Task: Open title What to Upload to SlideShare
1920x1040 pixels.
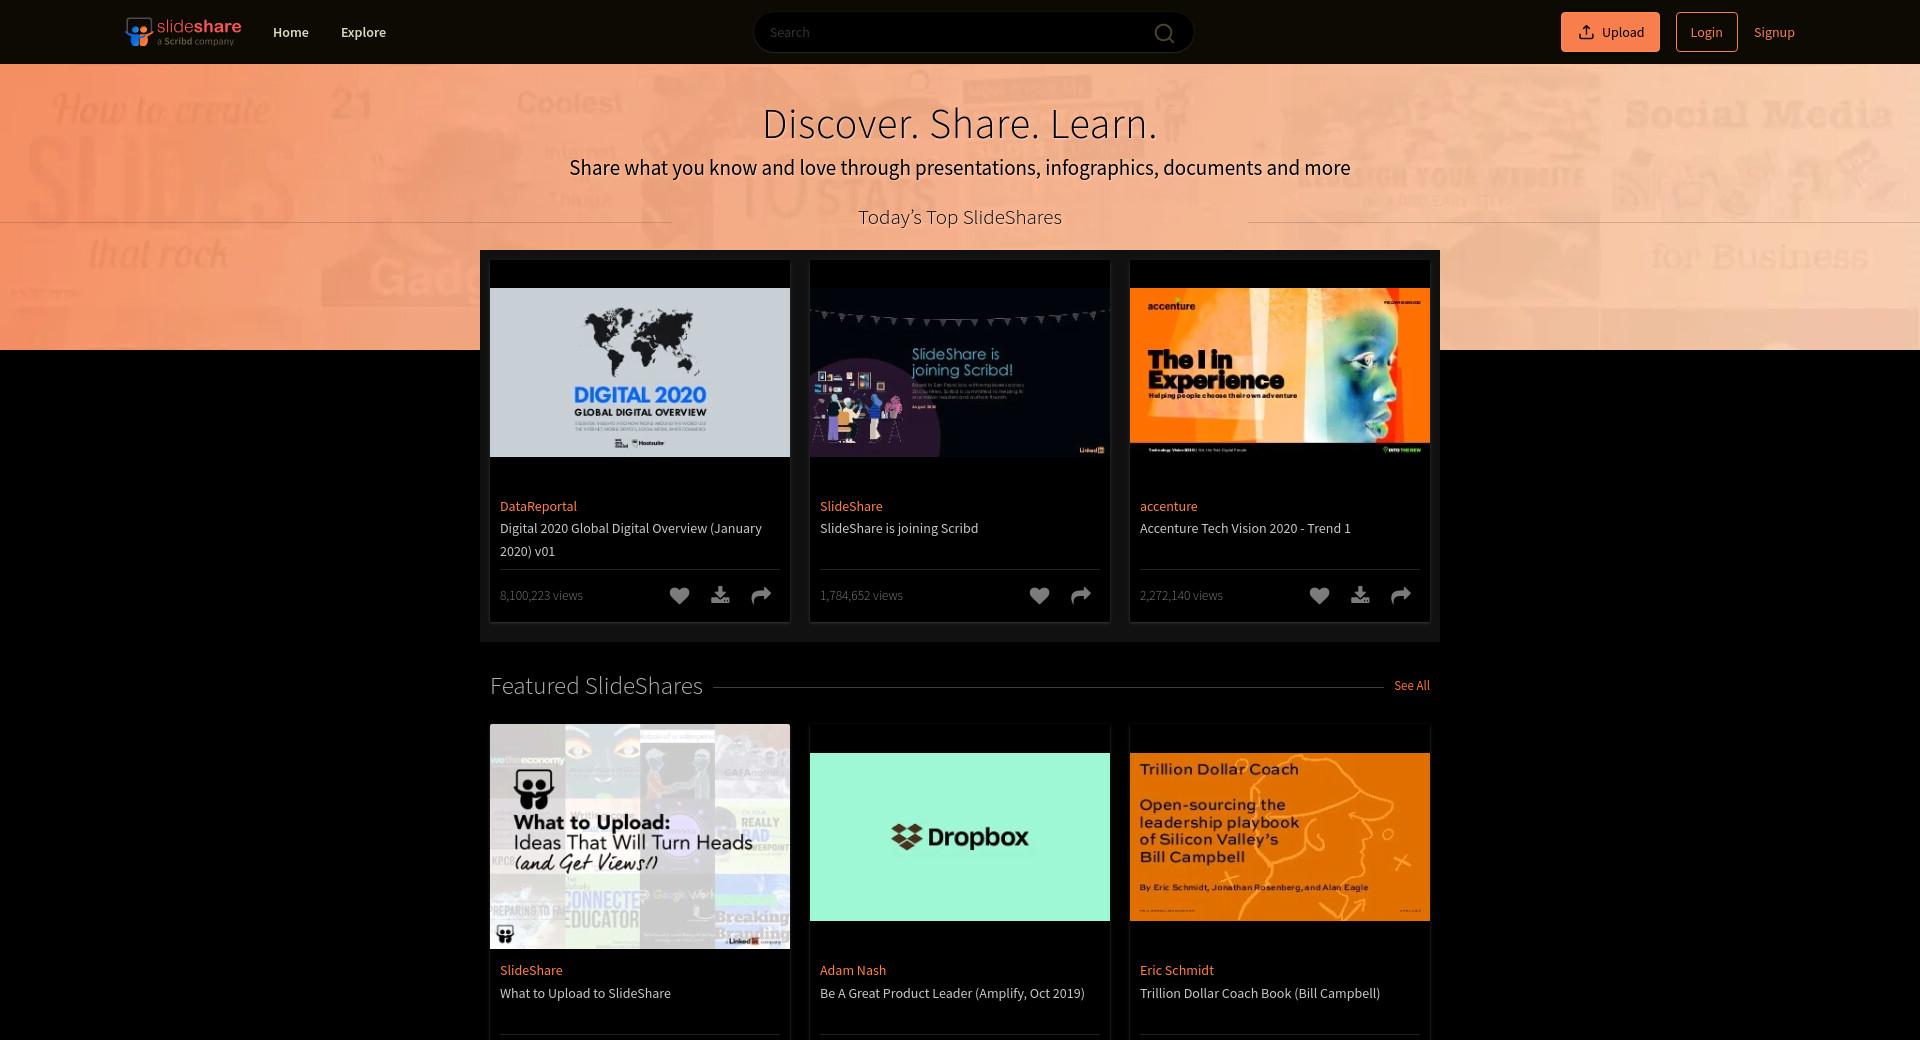Action: [585, 993]
